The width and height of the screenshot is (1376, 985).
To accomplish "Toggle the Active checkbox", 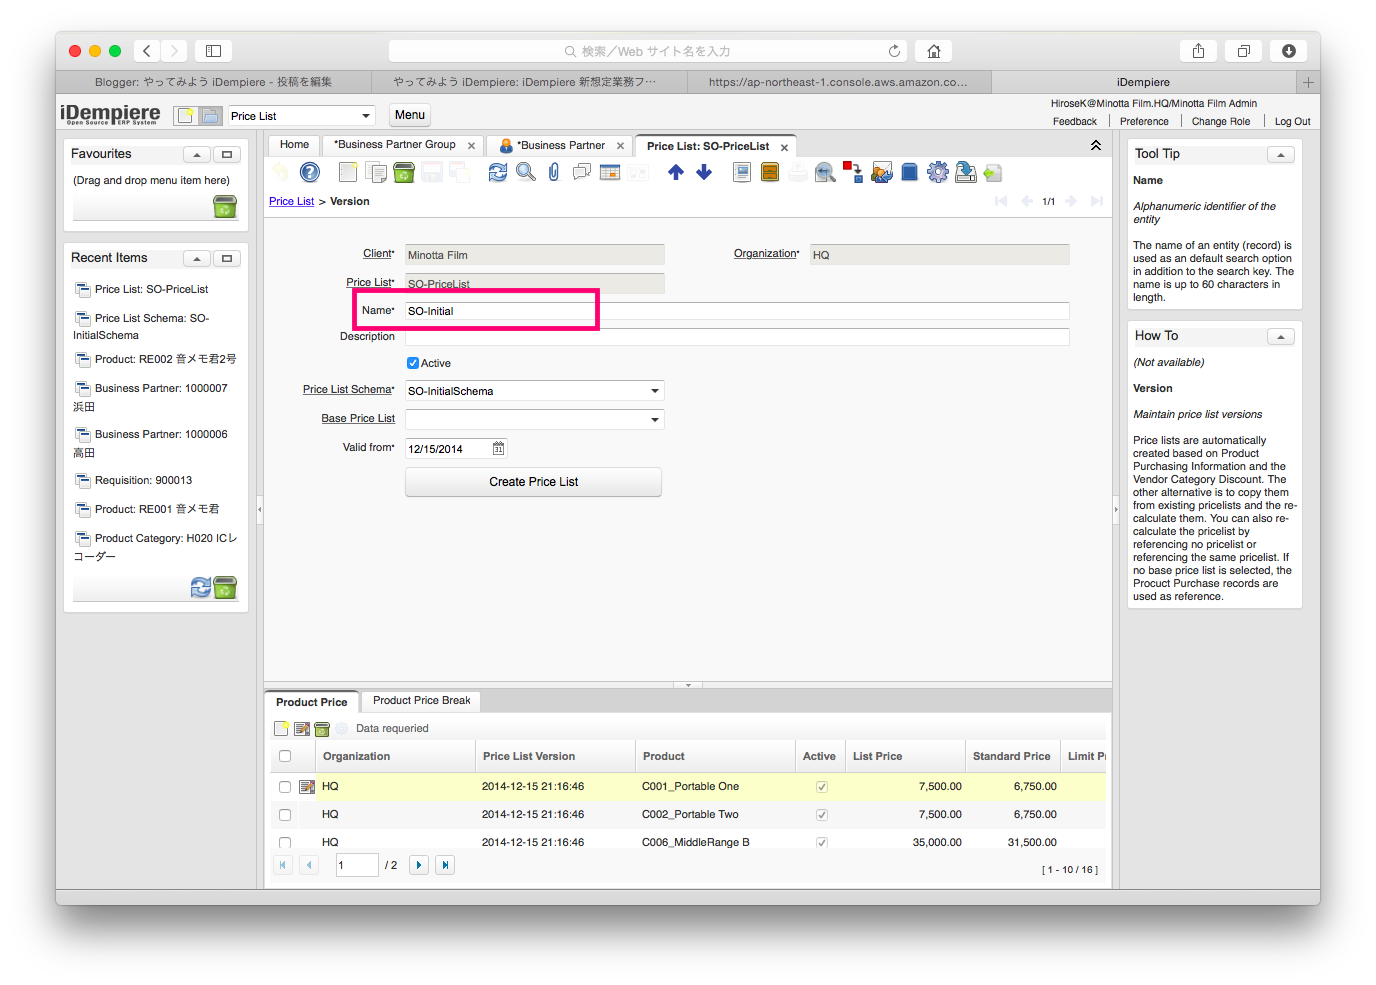I will coord(413,363).
